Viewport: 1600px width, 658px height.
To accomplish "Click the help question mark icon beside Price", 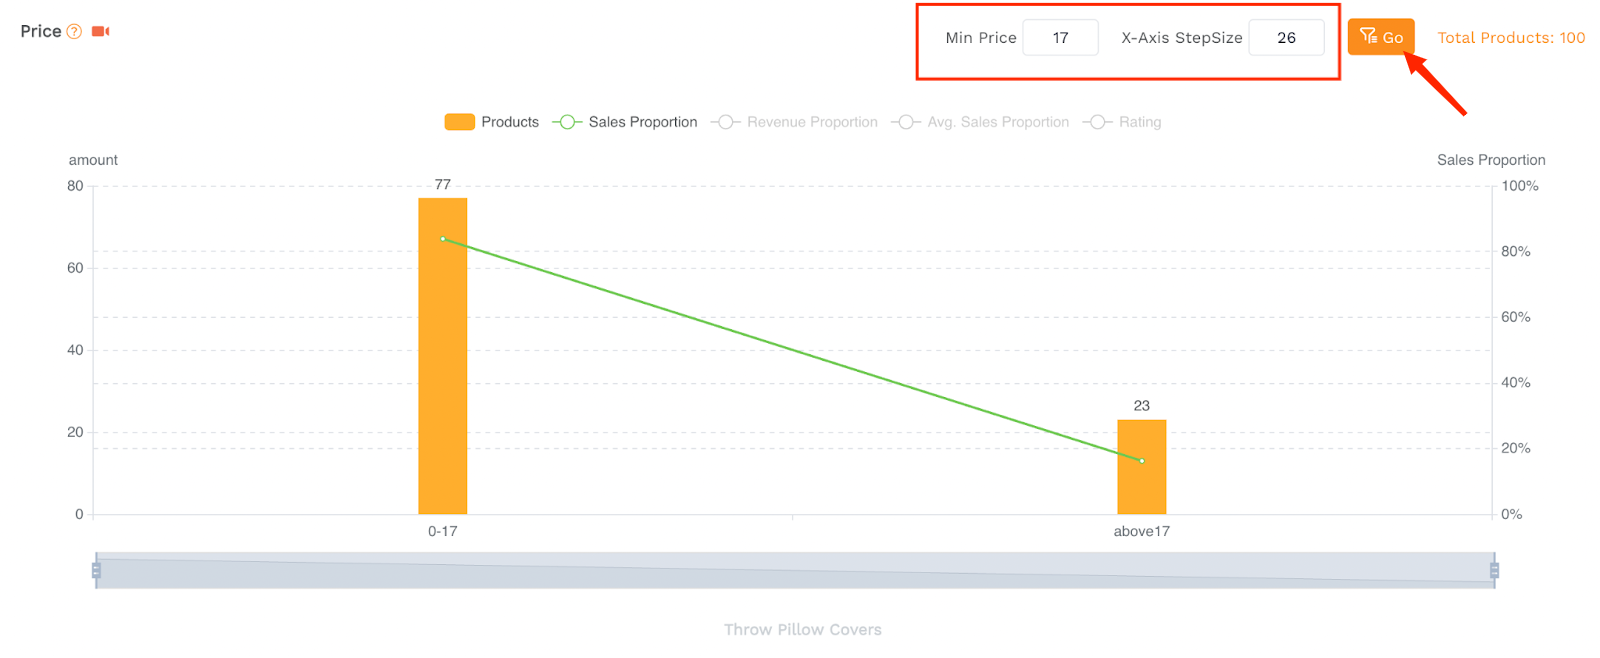I will (74, 32).
